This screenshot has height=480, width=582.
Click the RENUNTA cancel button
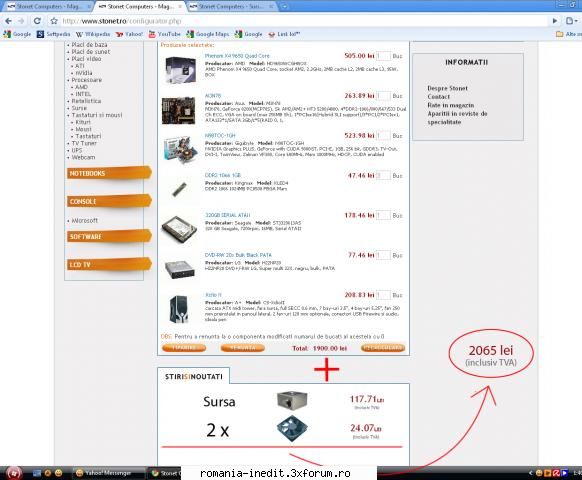[242, 348]
